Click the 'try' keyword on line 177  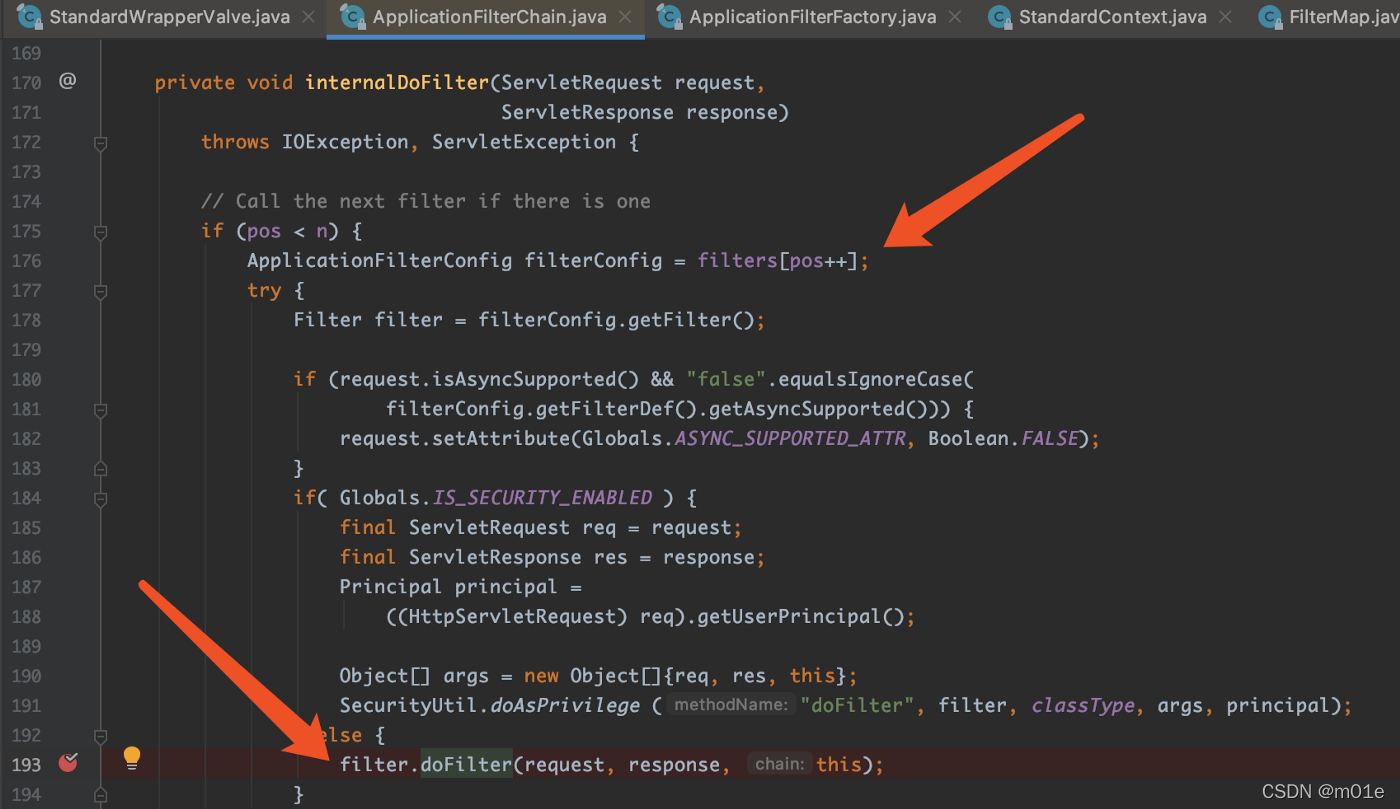pyautogui.click(x=264, y=290)
